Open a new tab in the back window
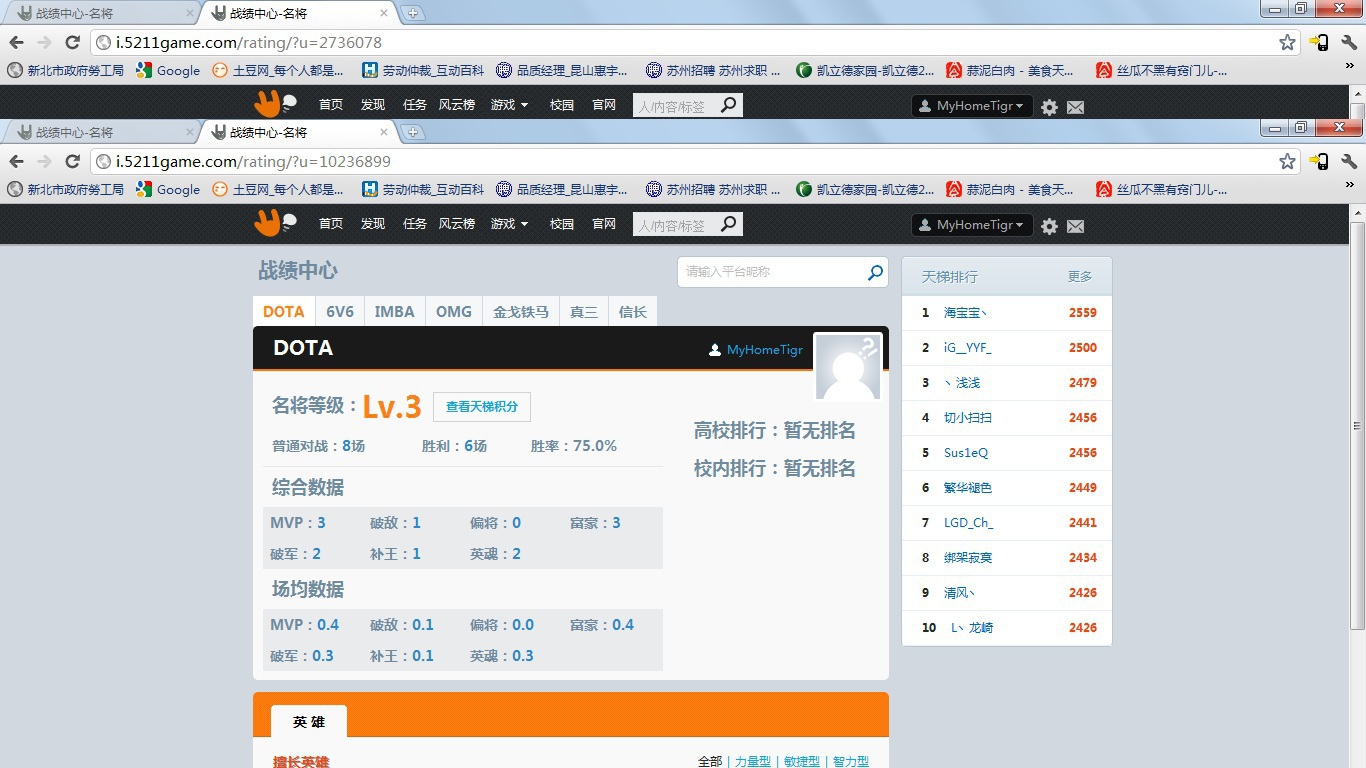 tap(412, 13)
